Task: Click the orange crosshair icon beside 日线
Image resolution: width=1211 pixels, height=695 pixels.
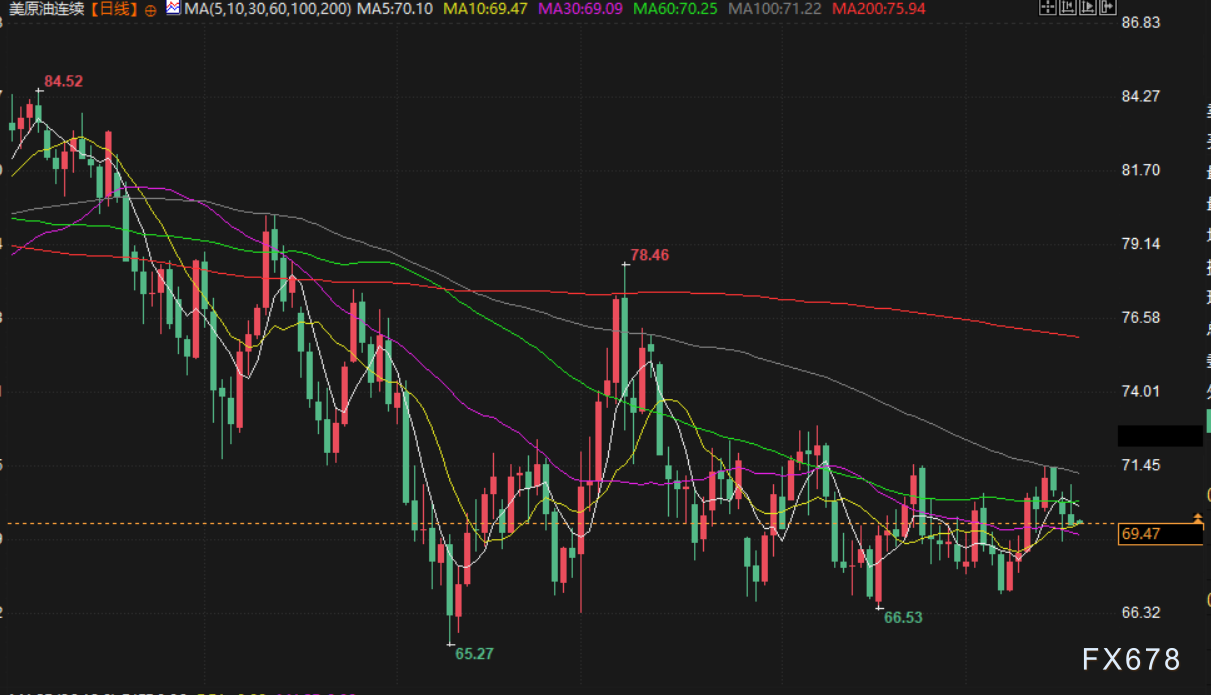Action: click(150, 9)
